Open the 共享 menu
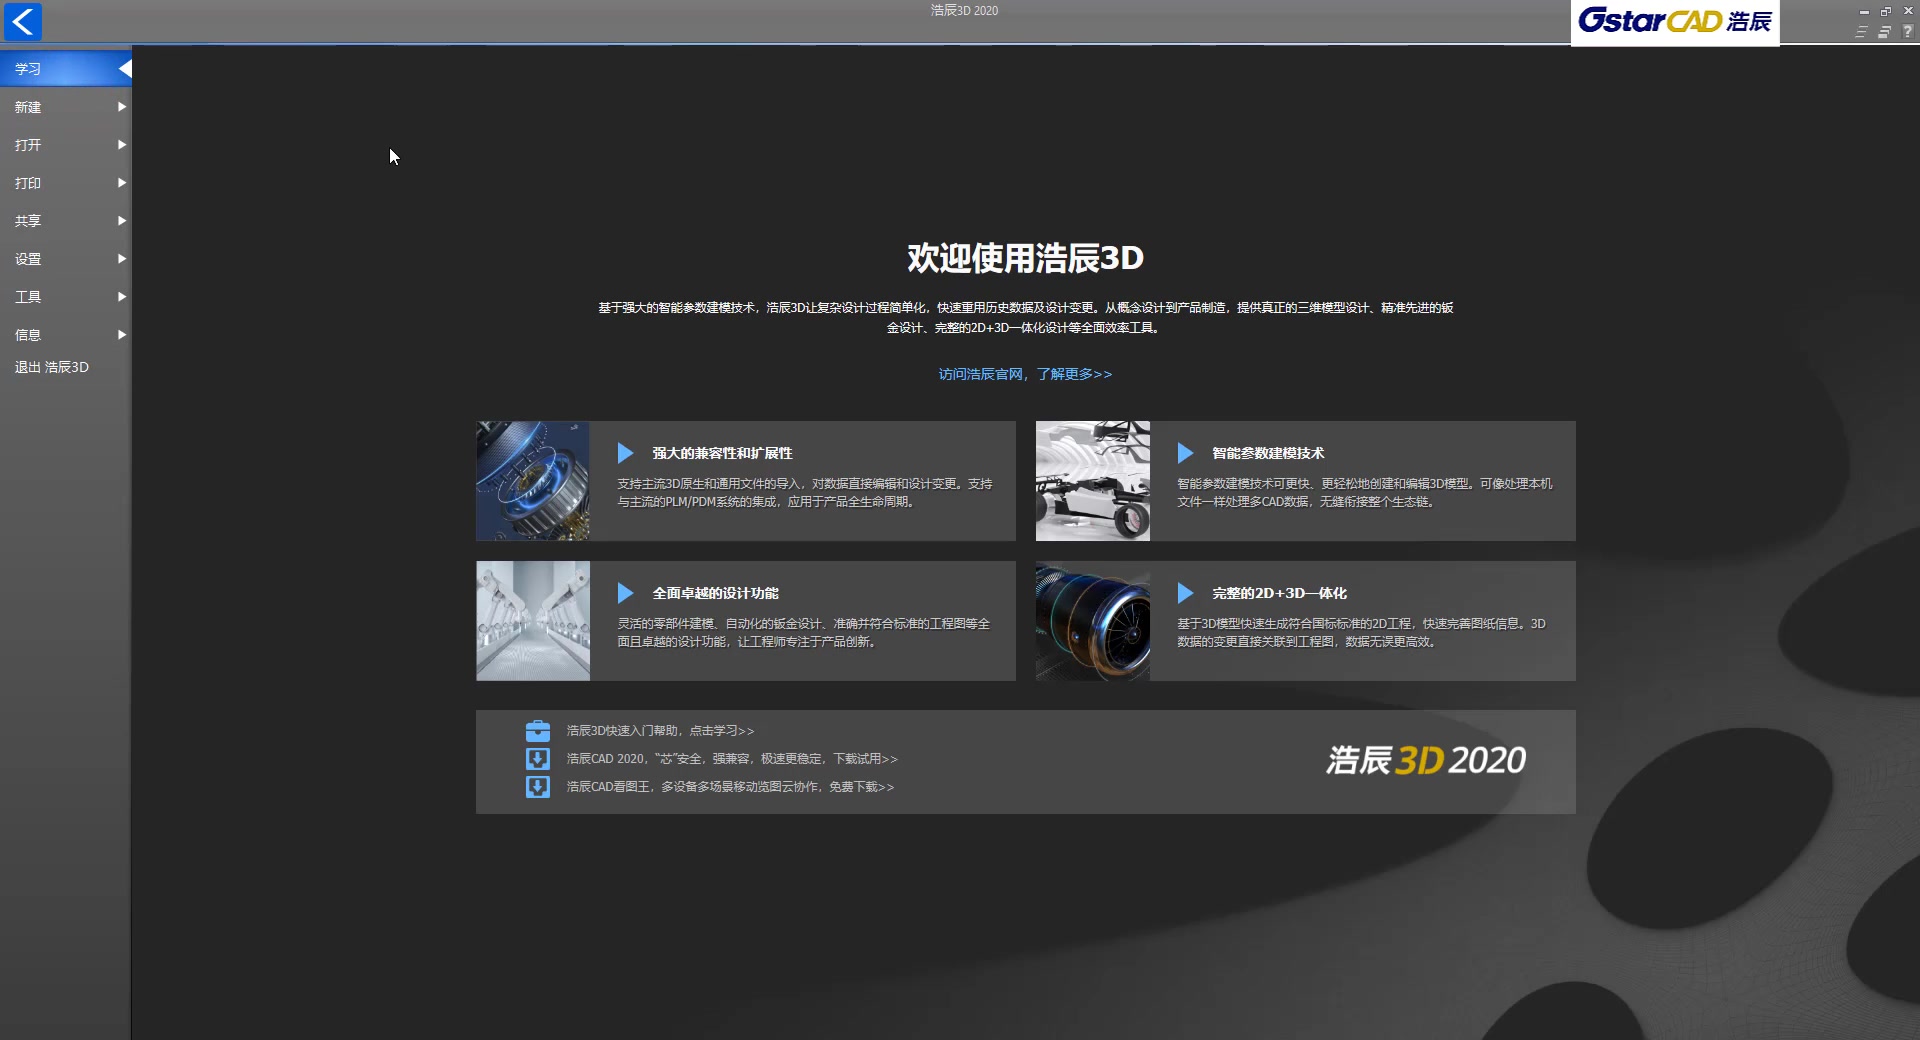This screenshot has width=1920, height=1040. (x=66, y=221)
